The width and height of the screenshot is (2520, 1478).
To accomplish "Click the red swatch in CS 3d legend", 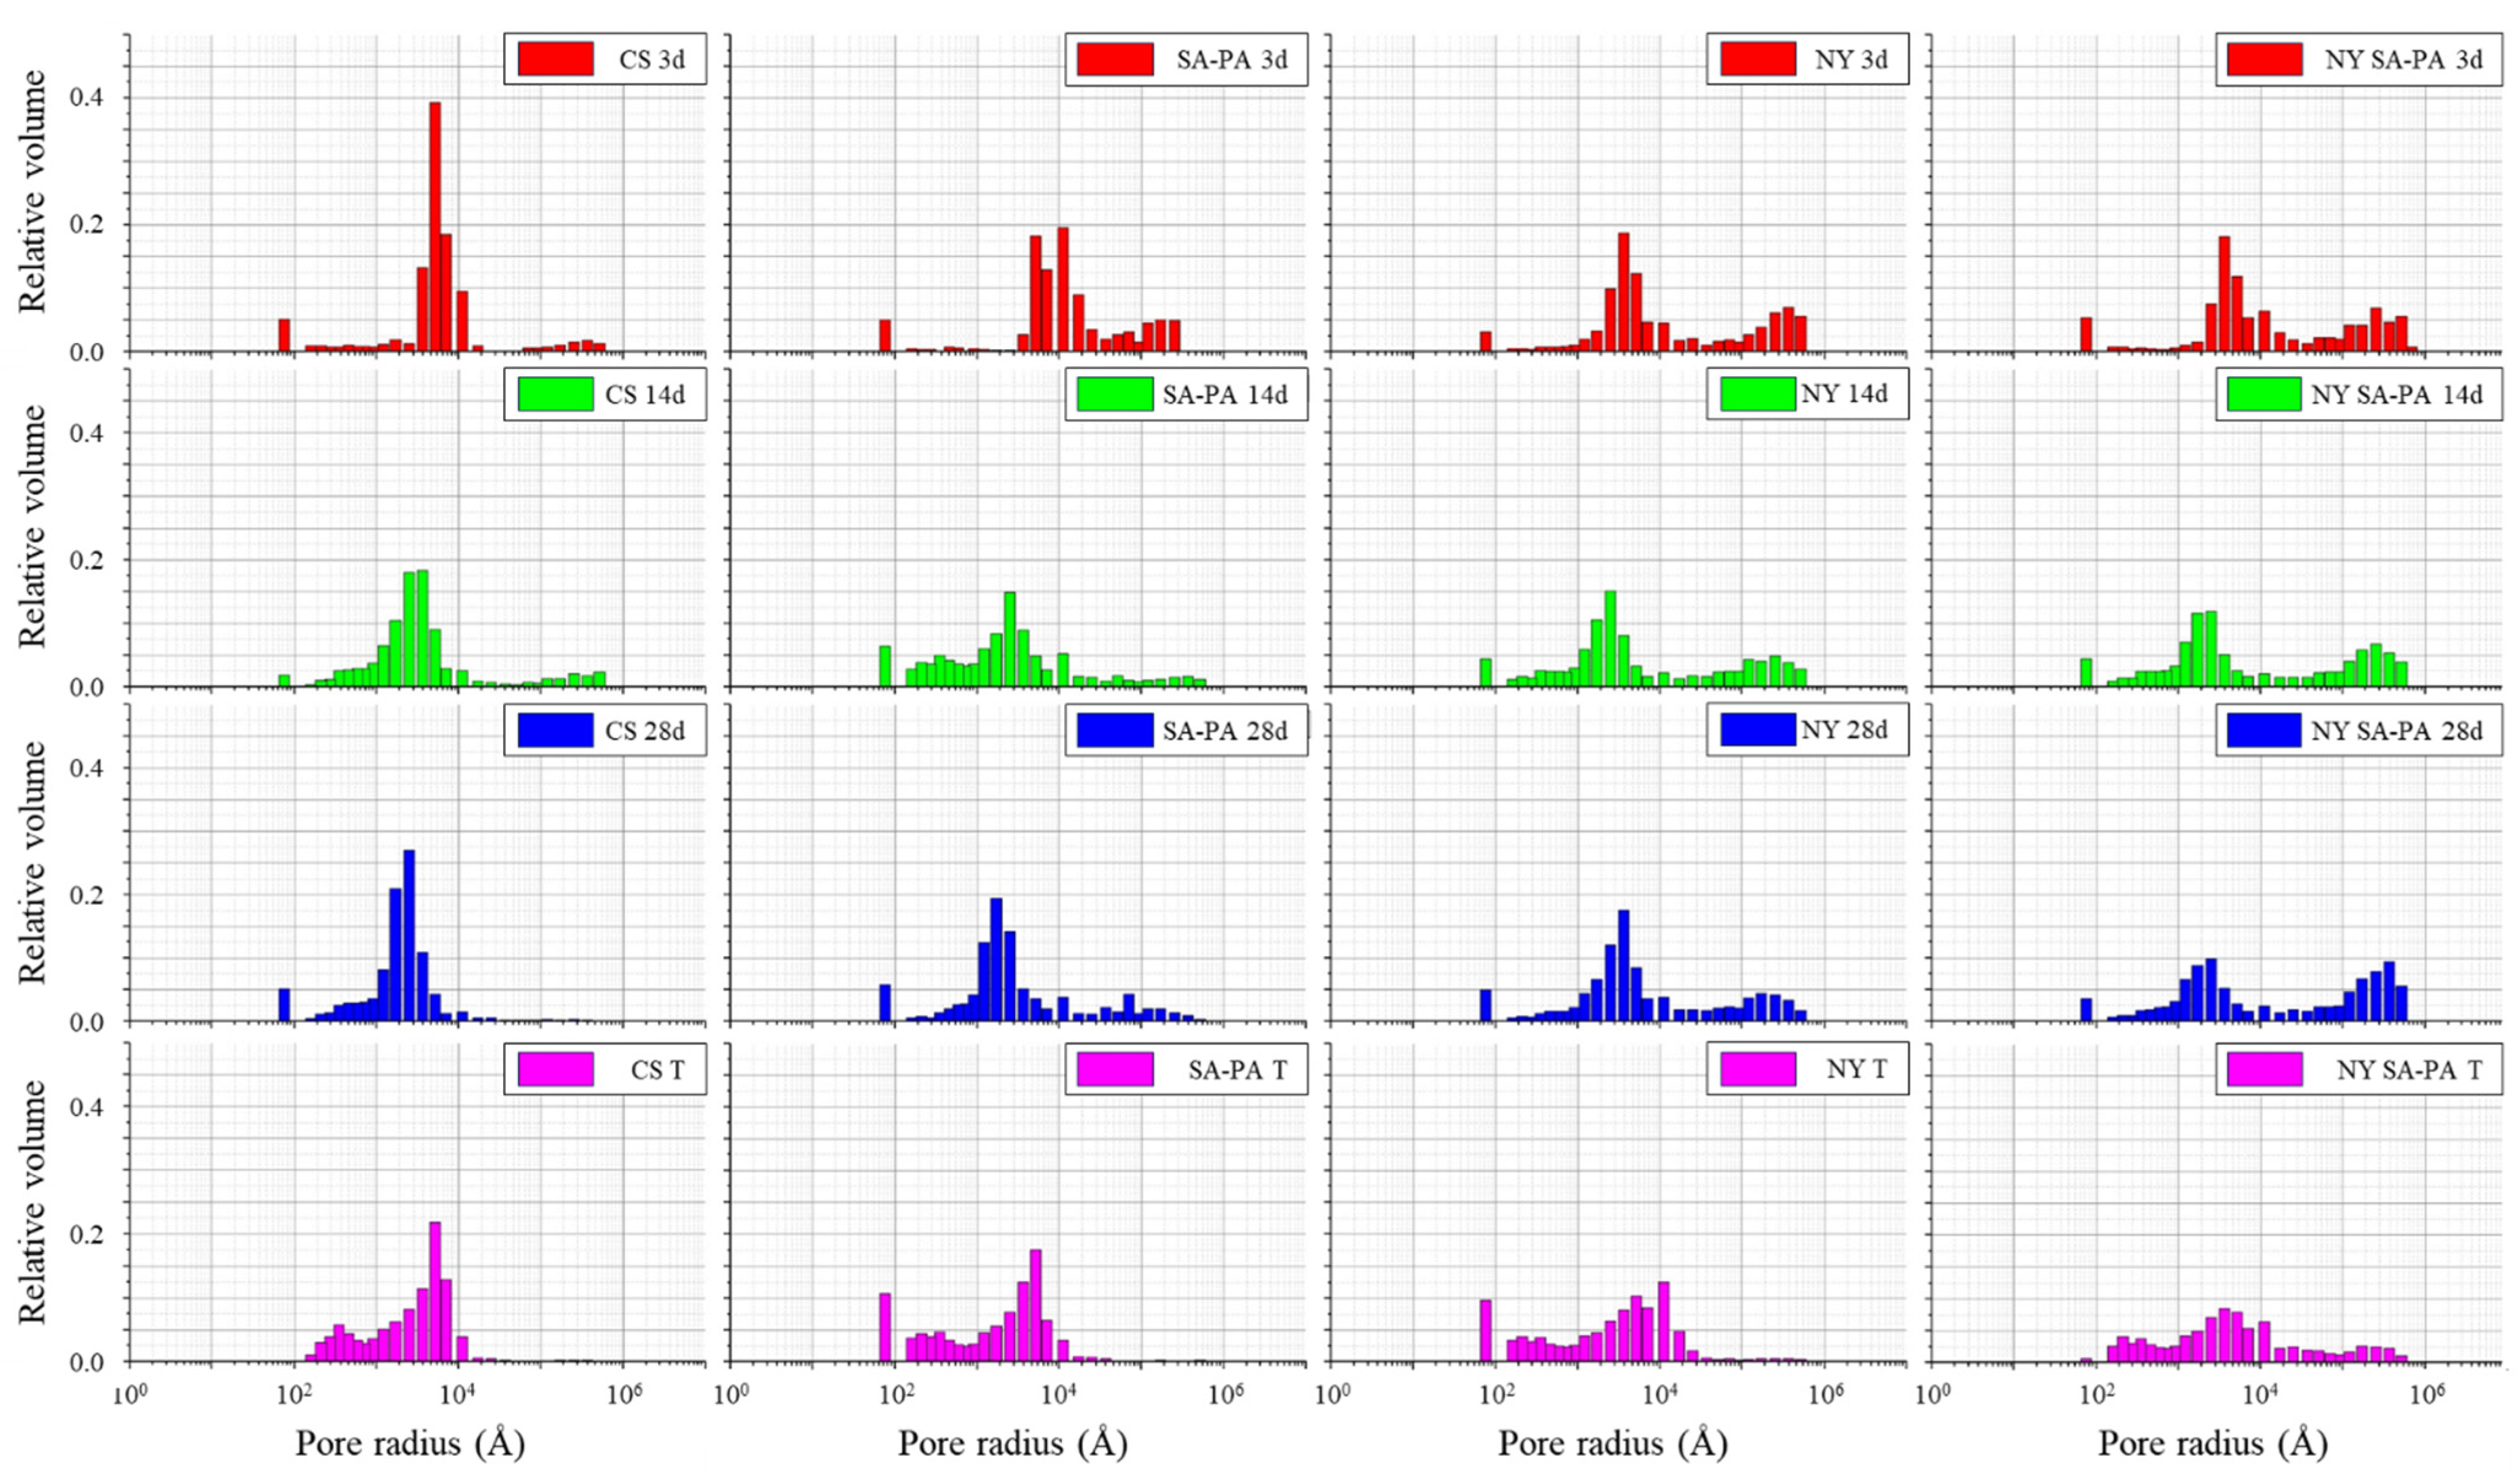I will (x=555, y=59).
